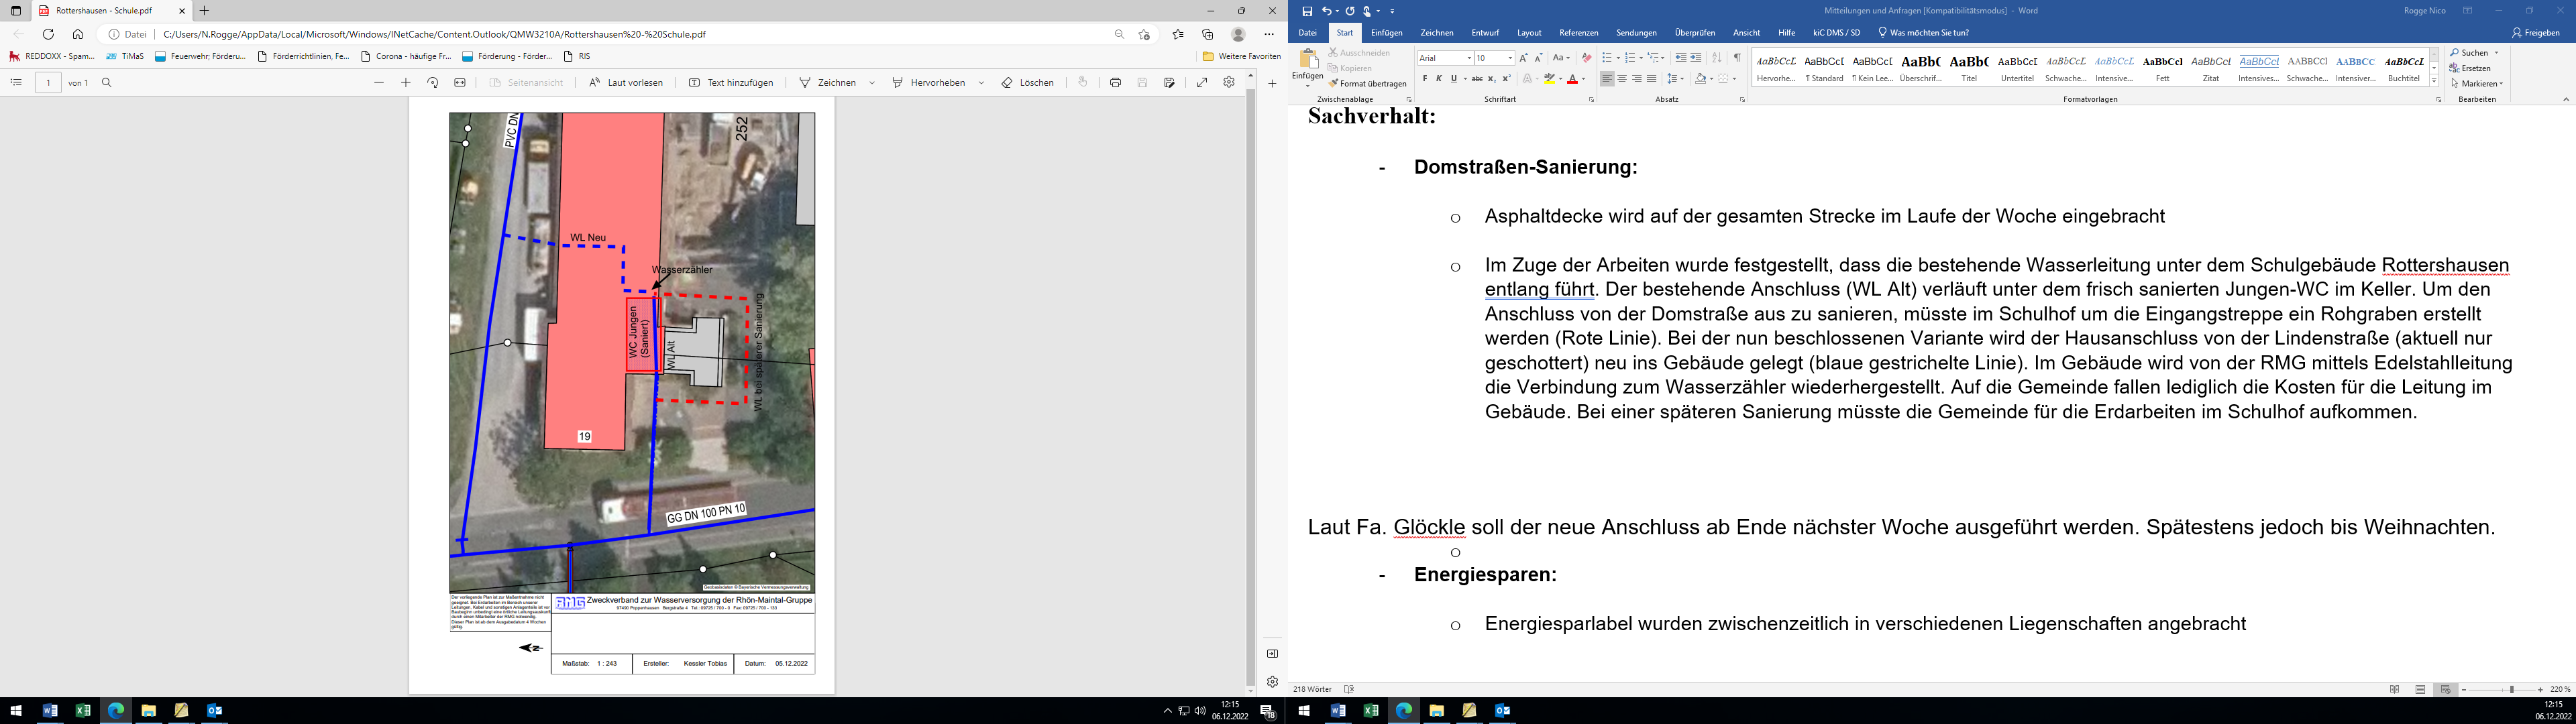
Task: Switch to the Referenzen tab
Action: click(1579, 33)
